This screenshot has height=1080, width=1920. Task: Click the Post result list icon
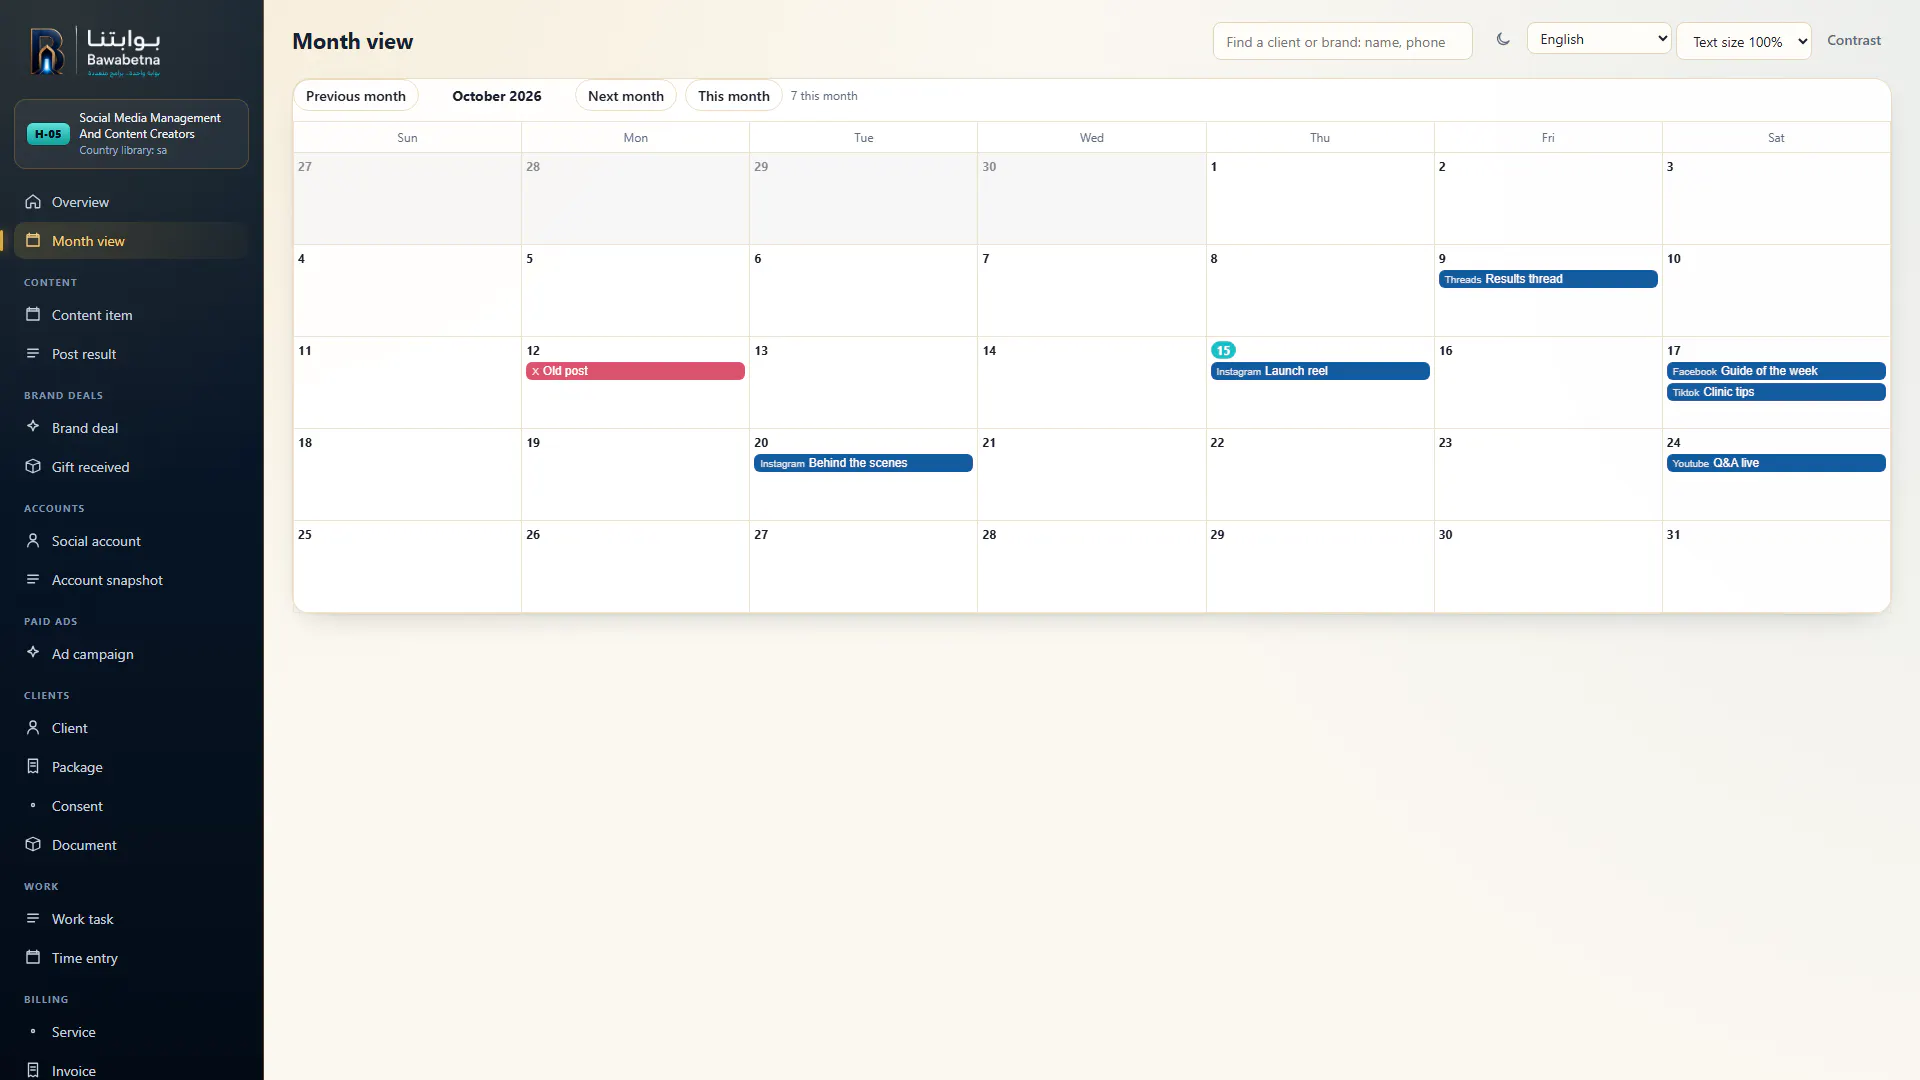(33, 354)
